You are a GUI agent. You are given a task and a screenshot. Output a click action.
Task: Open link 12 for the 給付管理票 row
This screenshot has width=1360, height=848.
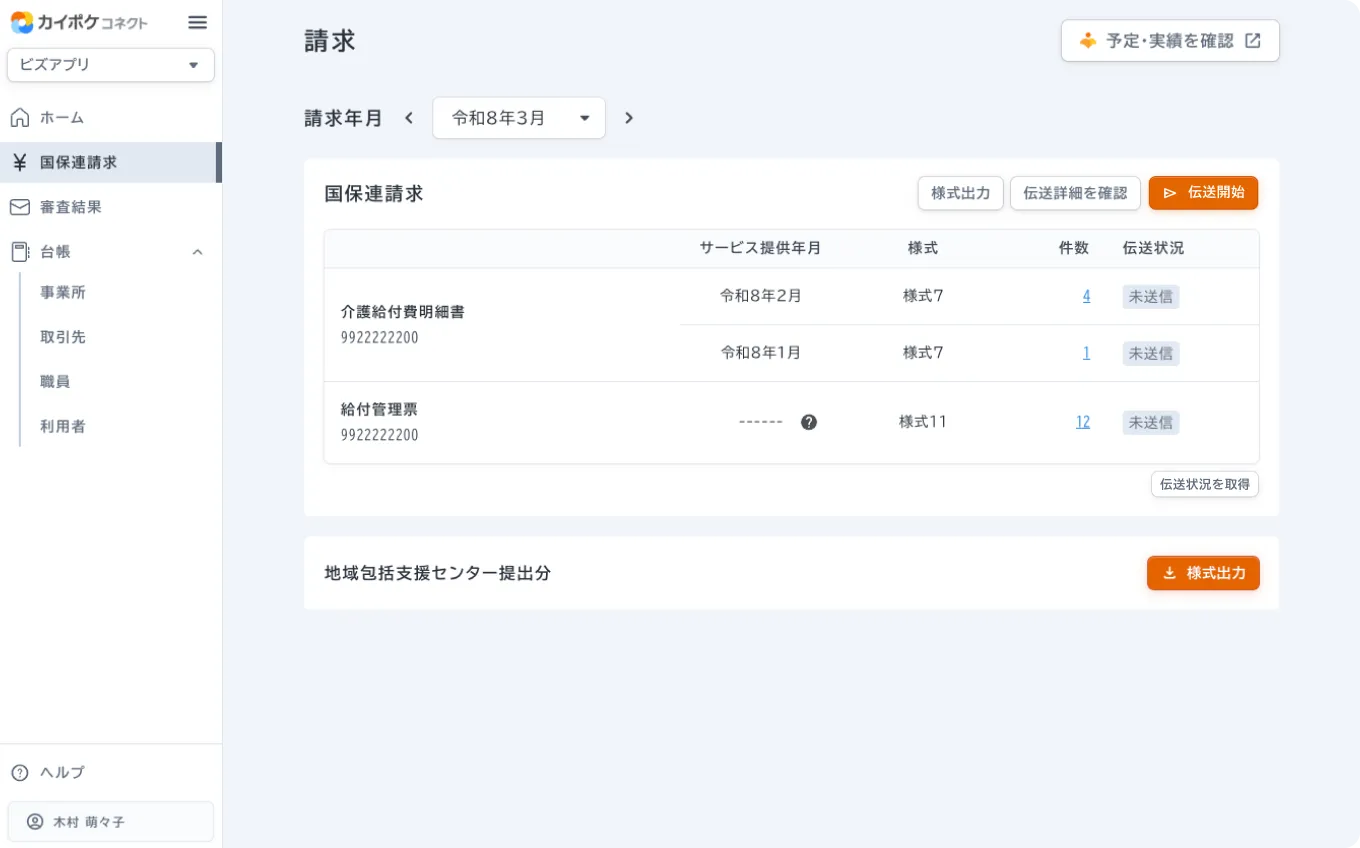pos(1083,421)
